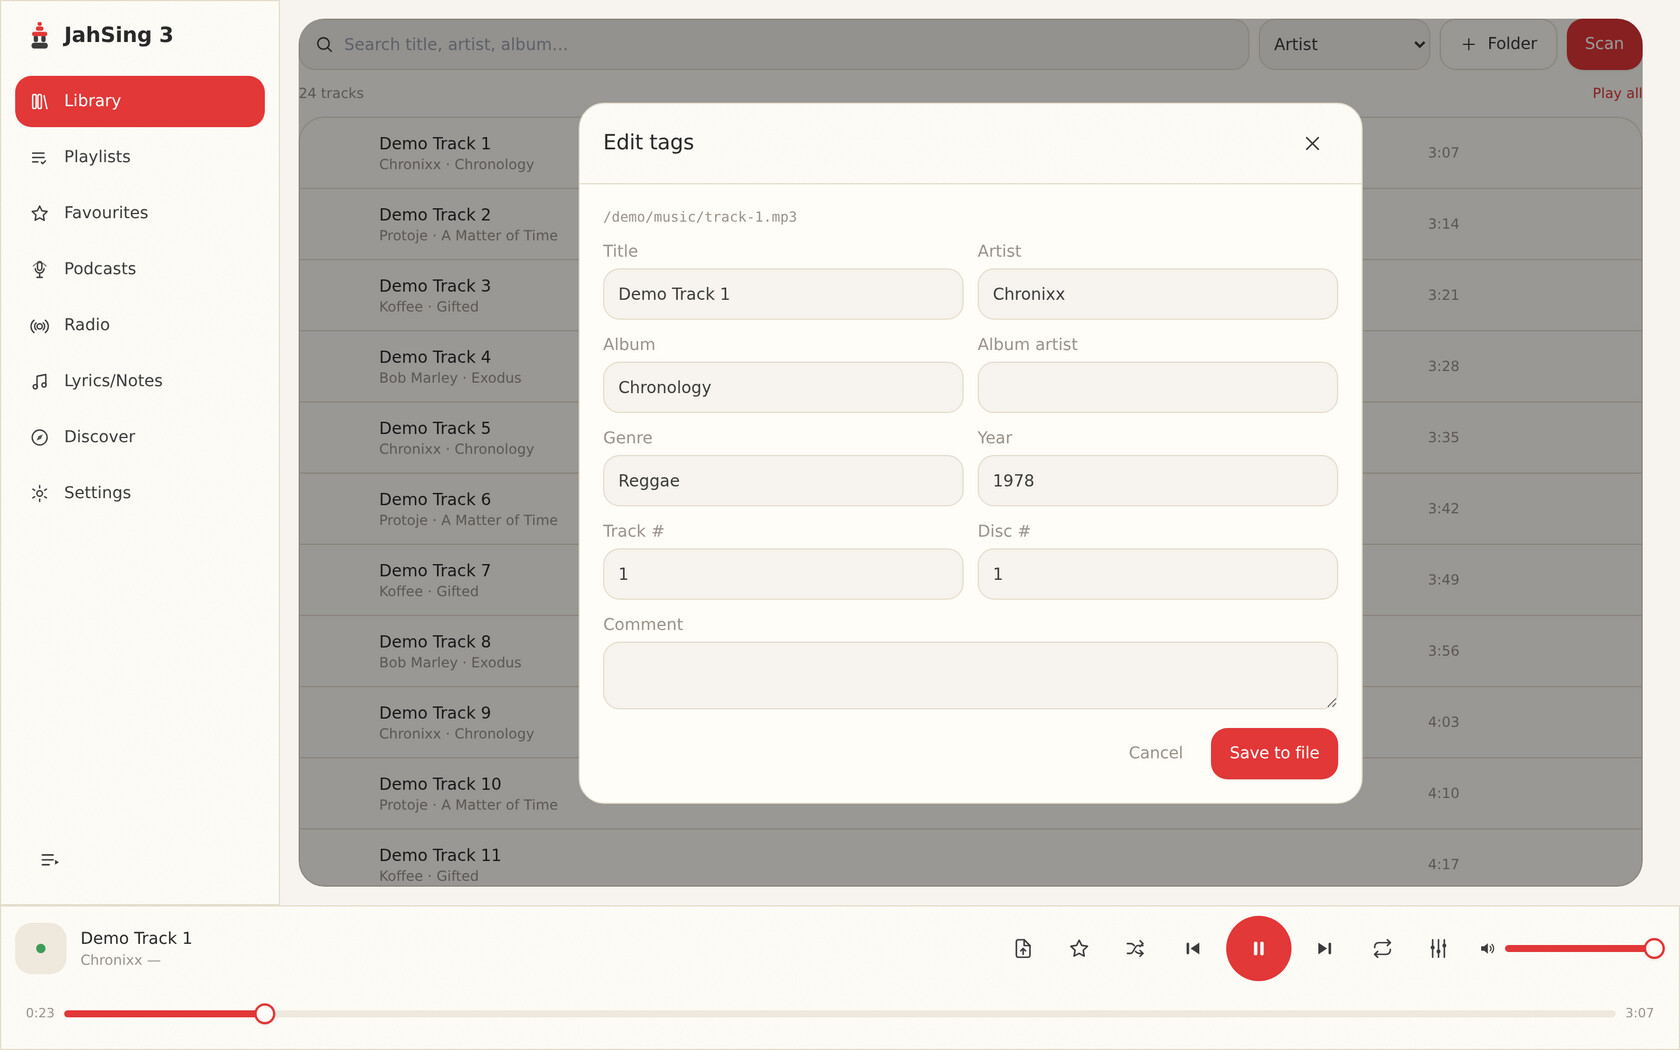This screenshot has width=1680, height=1050.
Task: Click the Year field showing 1978
Action: 1157,481
